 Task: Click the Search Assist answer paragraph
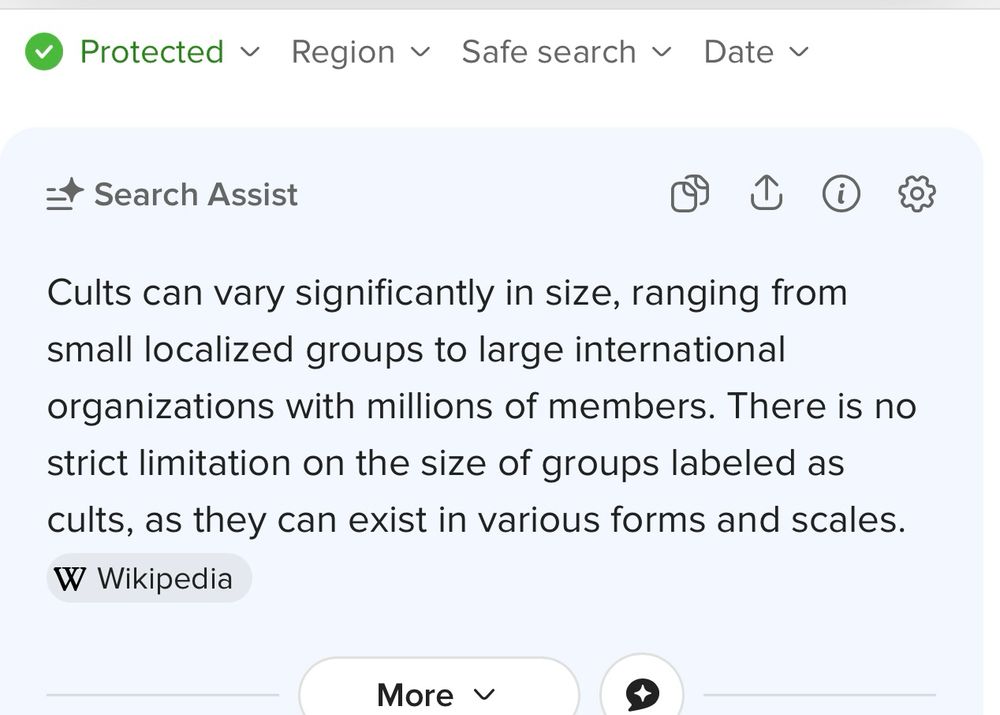(x=480, y=406)
